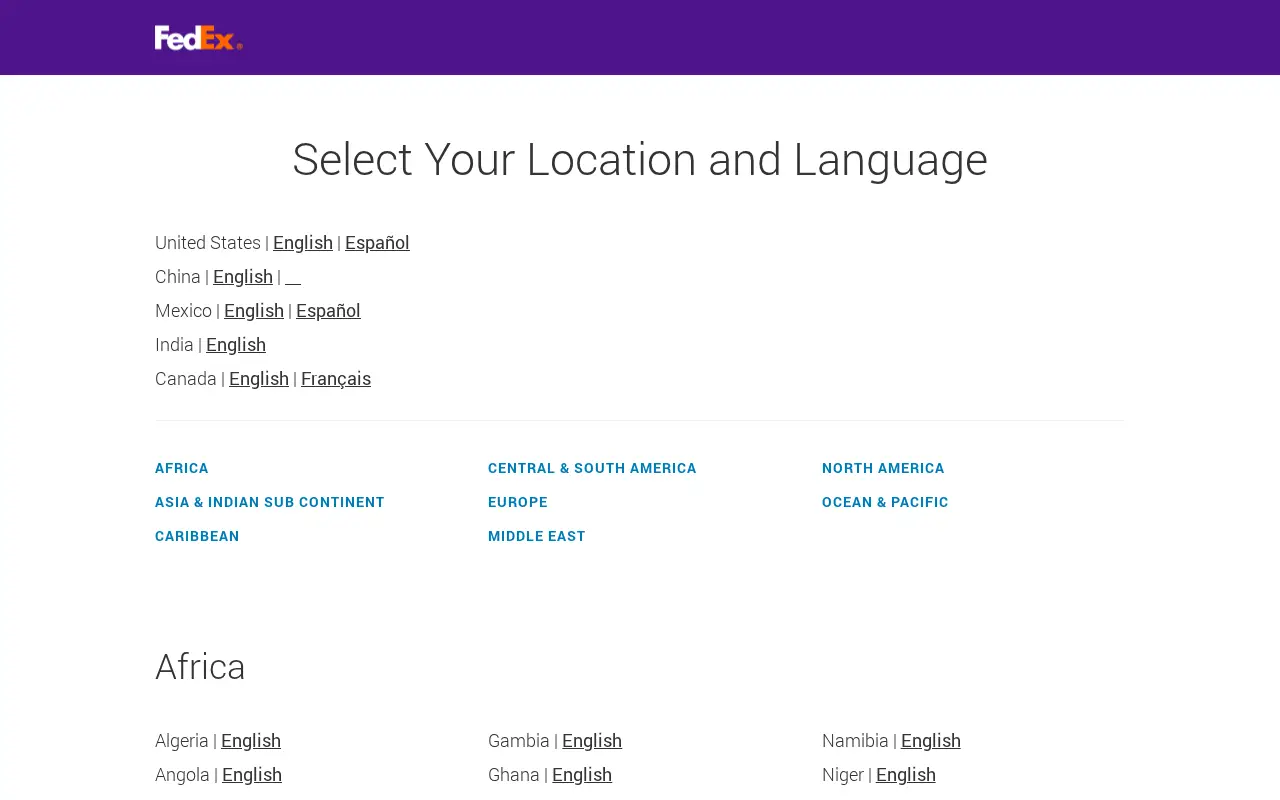Choose English for Angola
The height and width of the screenshot is (800, 1280).
click(x=252, y=774)
